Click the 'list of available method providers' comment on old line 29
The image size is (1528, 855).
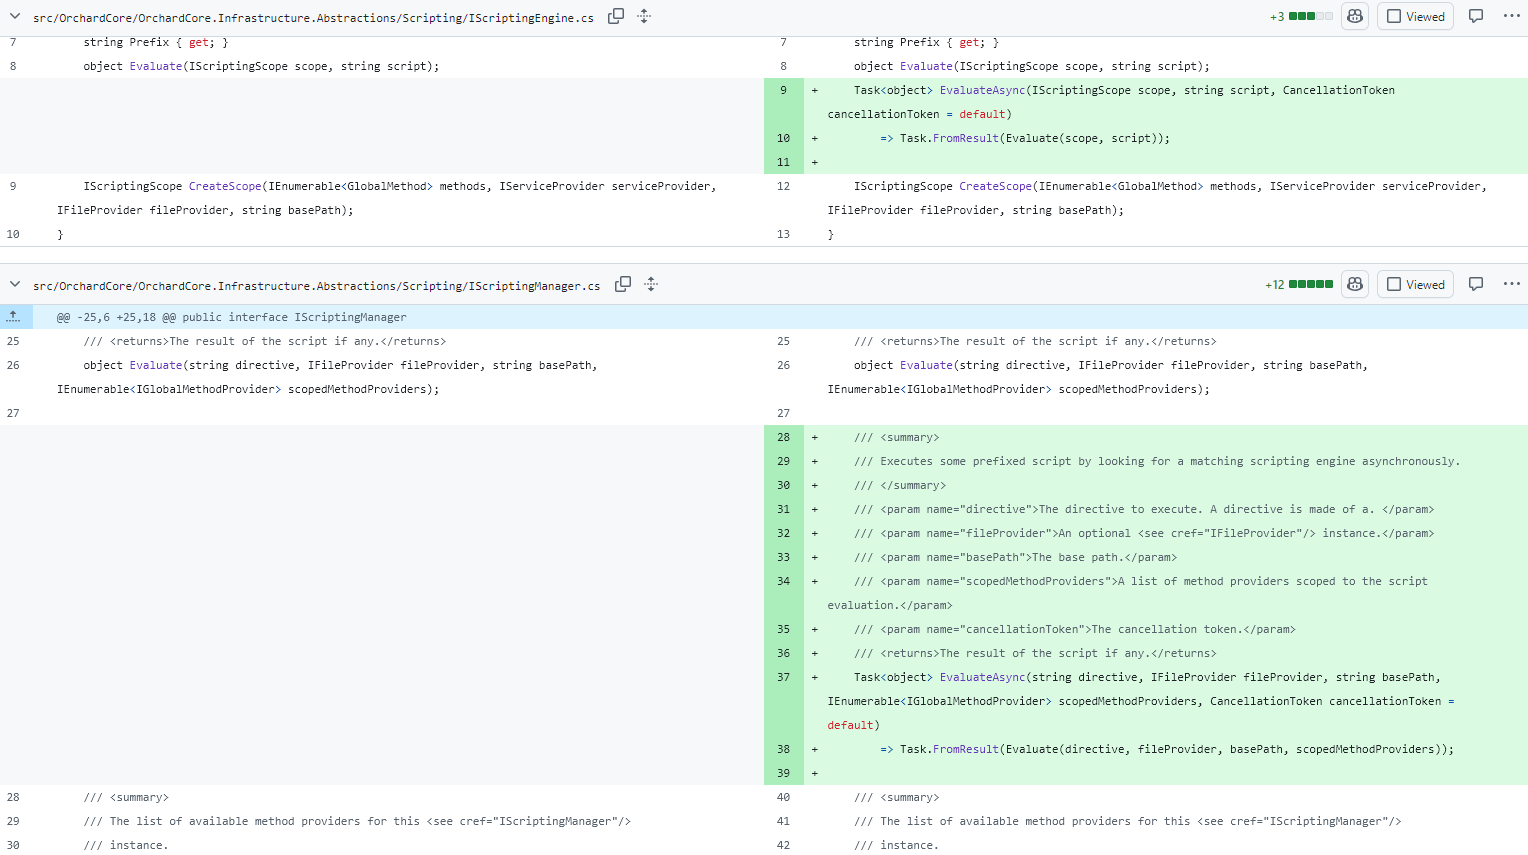tap(357, 821)
